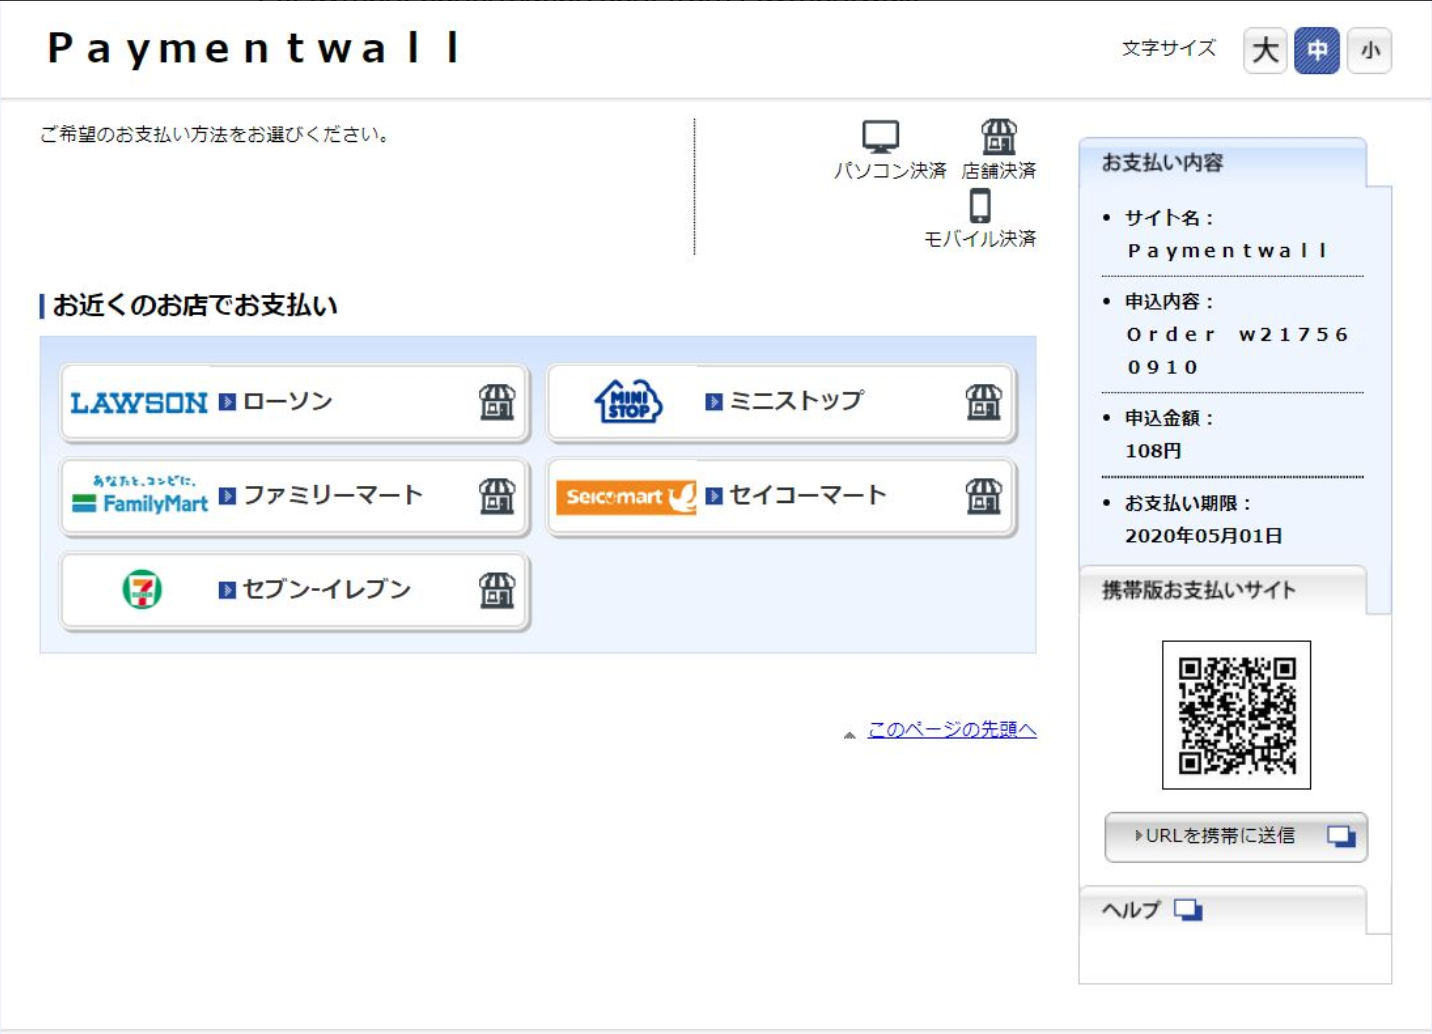This screenshot has height=1034, width=1432.
Task: Select the LAWSON logo
Action: click(139, 403)
